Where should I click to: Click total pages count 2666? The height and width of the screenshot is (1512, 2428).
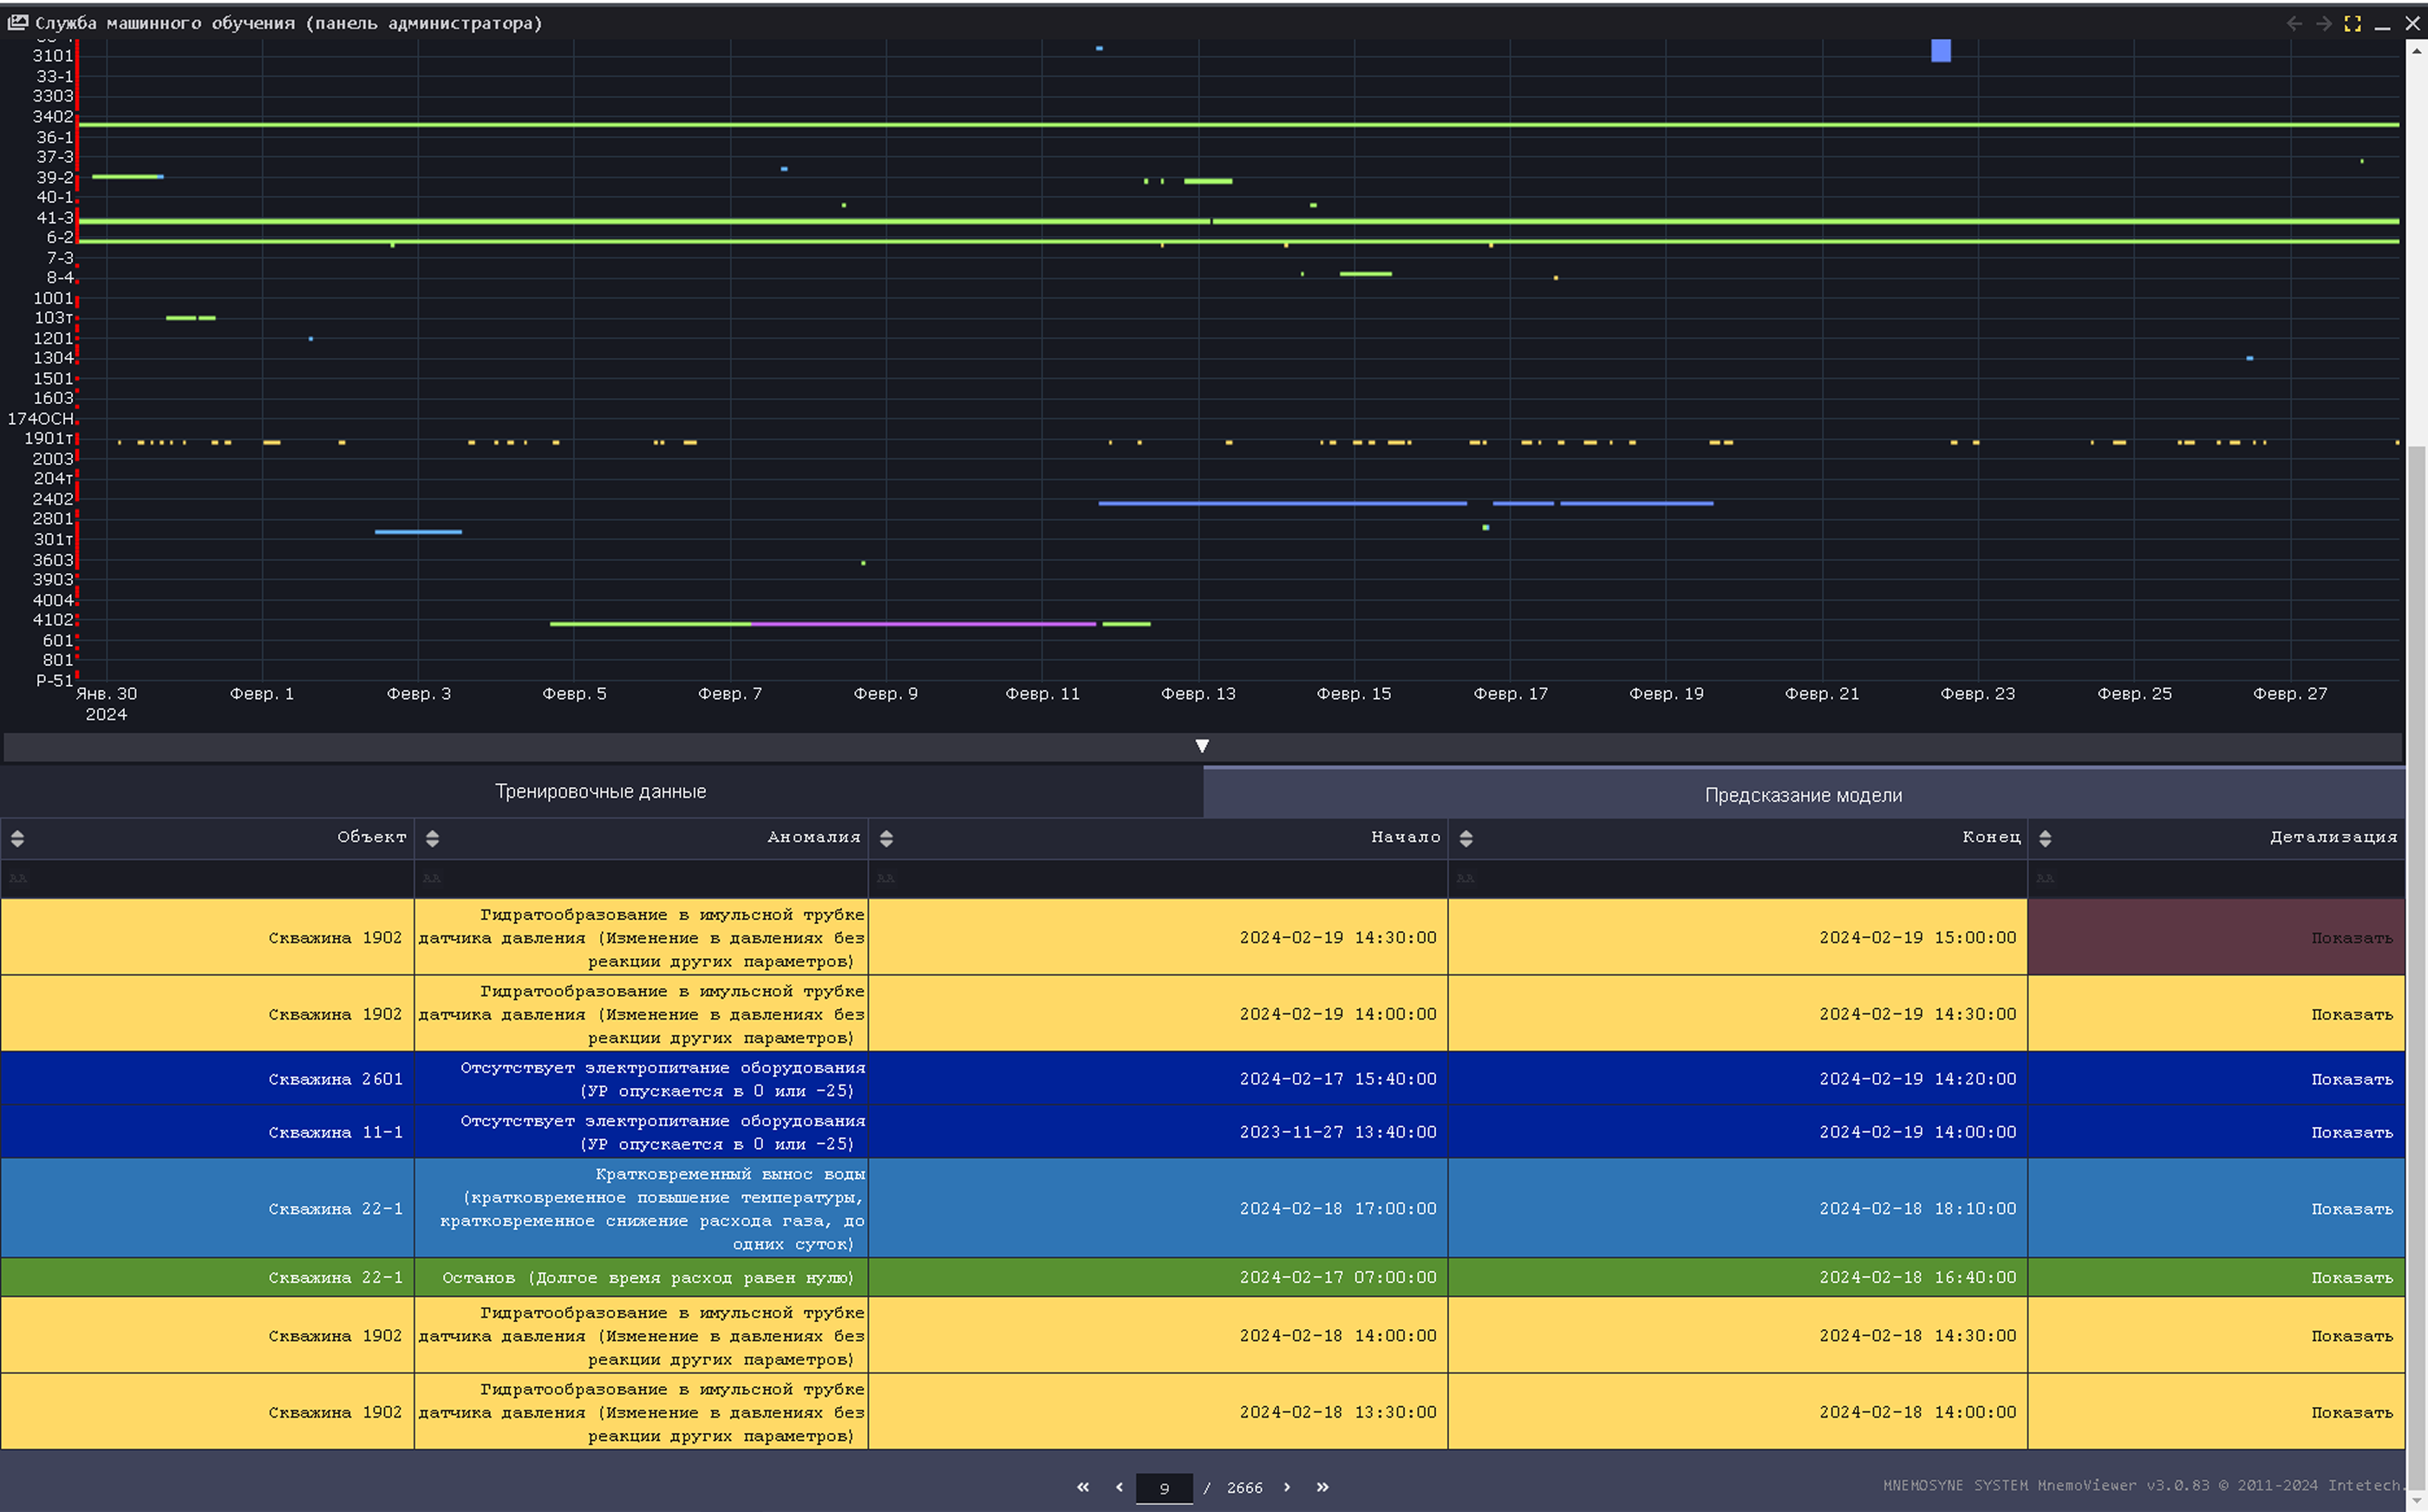click(x=1244, y=1488)
